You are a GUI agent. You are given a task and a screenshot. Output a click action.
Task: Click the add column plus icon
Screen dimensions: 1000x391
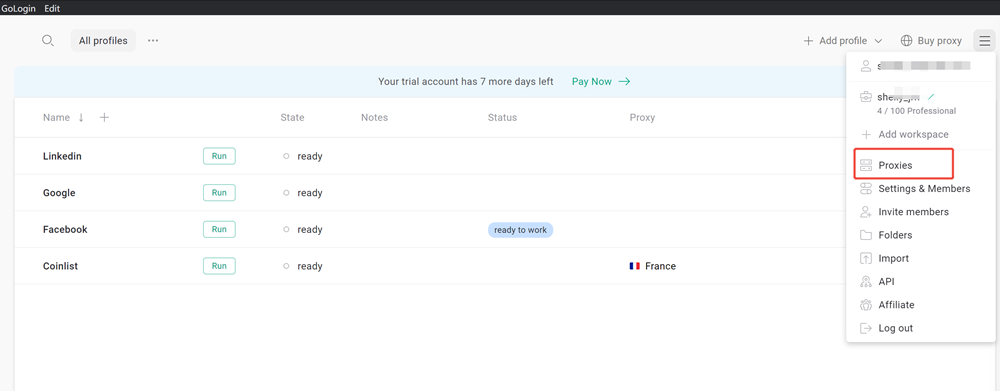click(105, 117)
